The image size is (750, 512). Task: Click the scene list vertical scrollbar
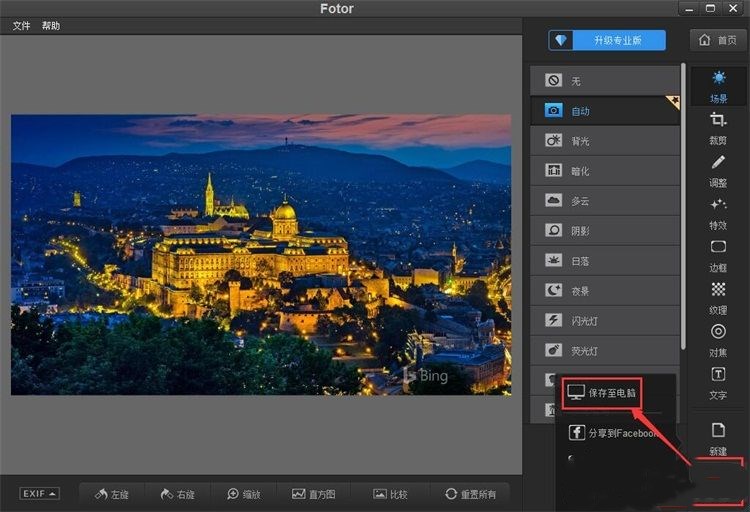click(684, 206)
